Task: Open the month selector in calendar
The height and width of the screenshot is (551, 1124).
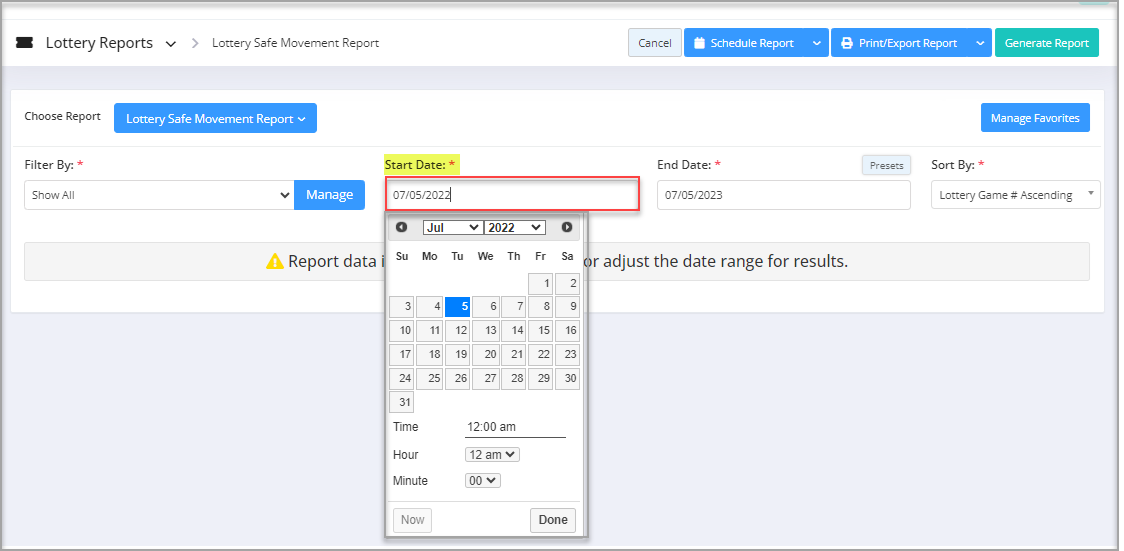Action: pyautogui.click(x=452, y=227)
